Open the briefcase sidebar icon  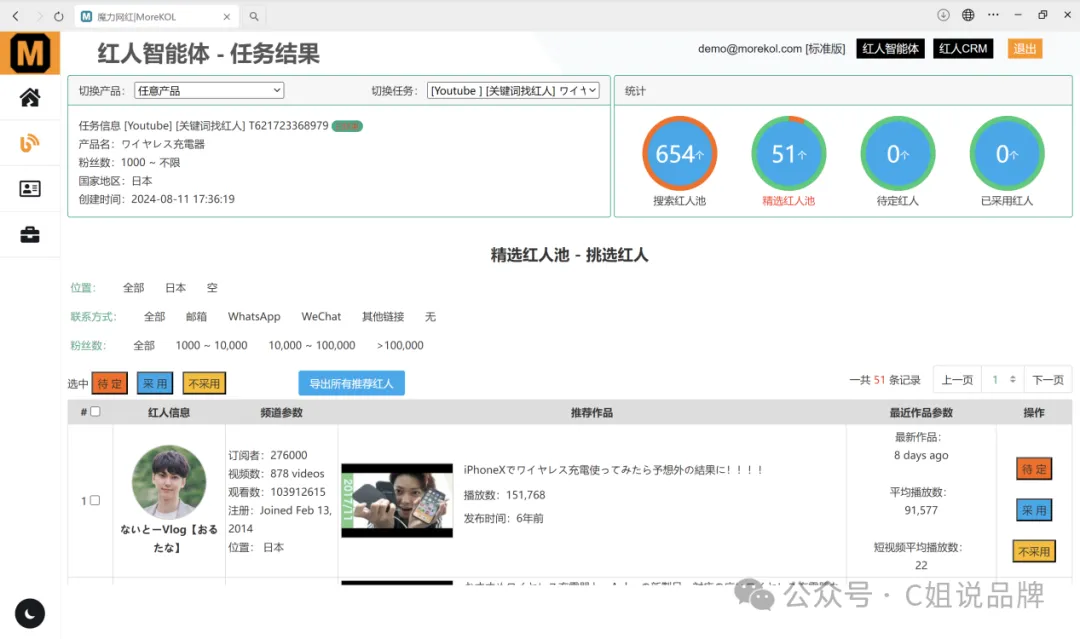pos(30,235)
